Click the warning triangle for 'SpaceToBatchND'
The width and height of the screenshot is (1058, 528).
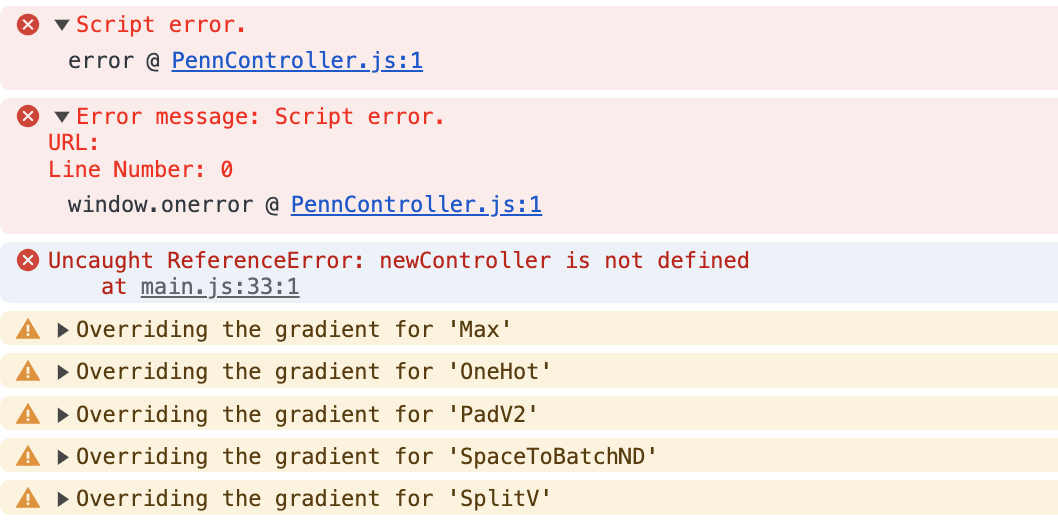(x=28, y=456)
